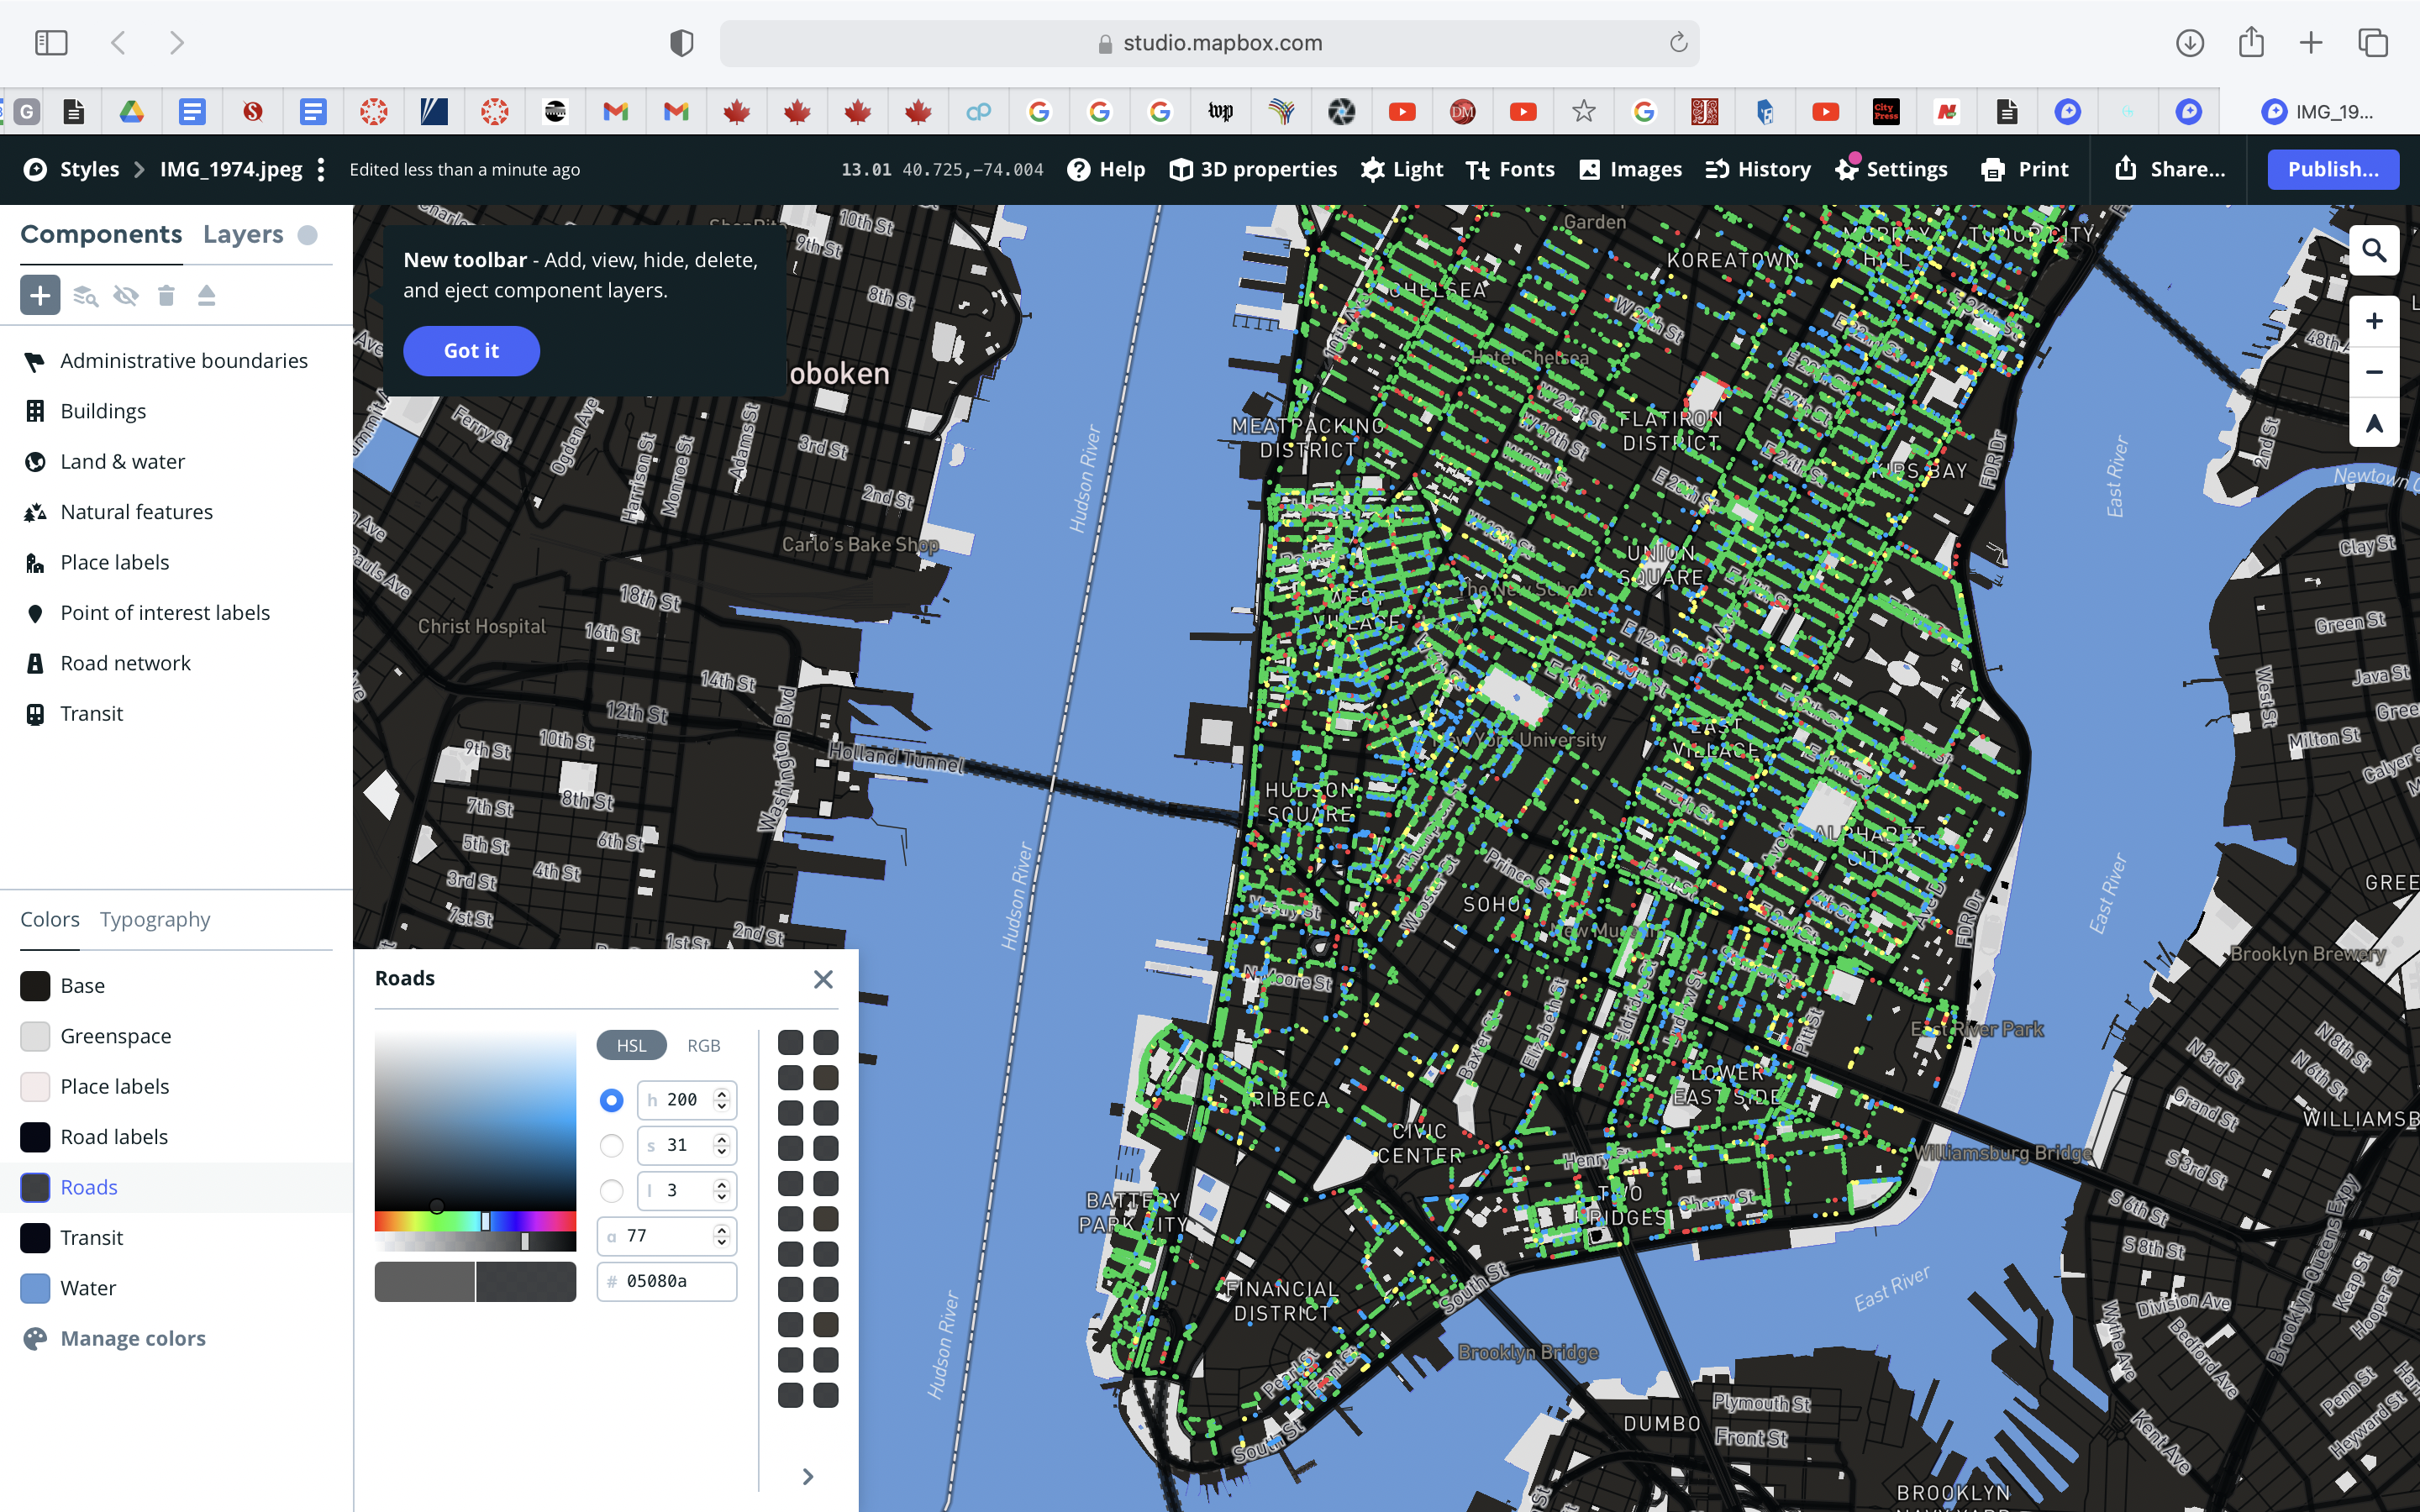Increment the hue value using the stepper

pyautogui.click(x=720, y=1093)
